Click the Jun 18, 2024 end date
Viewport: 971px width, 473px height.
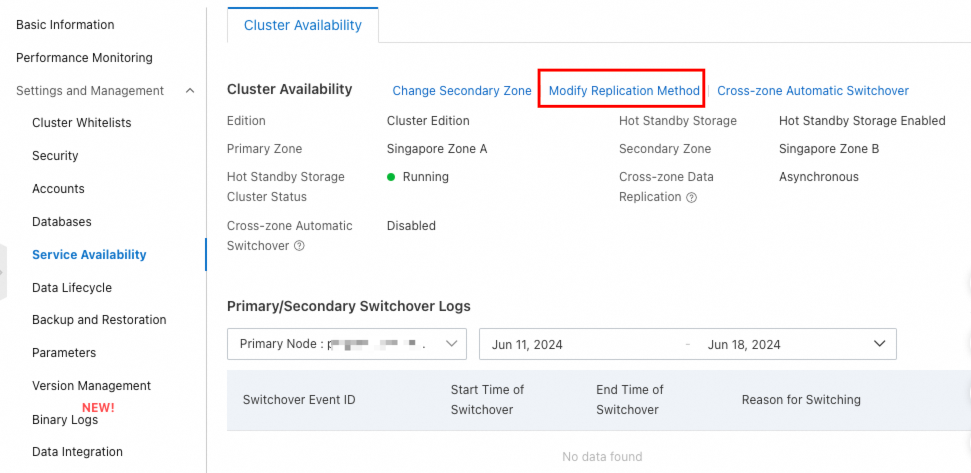click(743, 344)
